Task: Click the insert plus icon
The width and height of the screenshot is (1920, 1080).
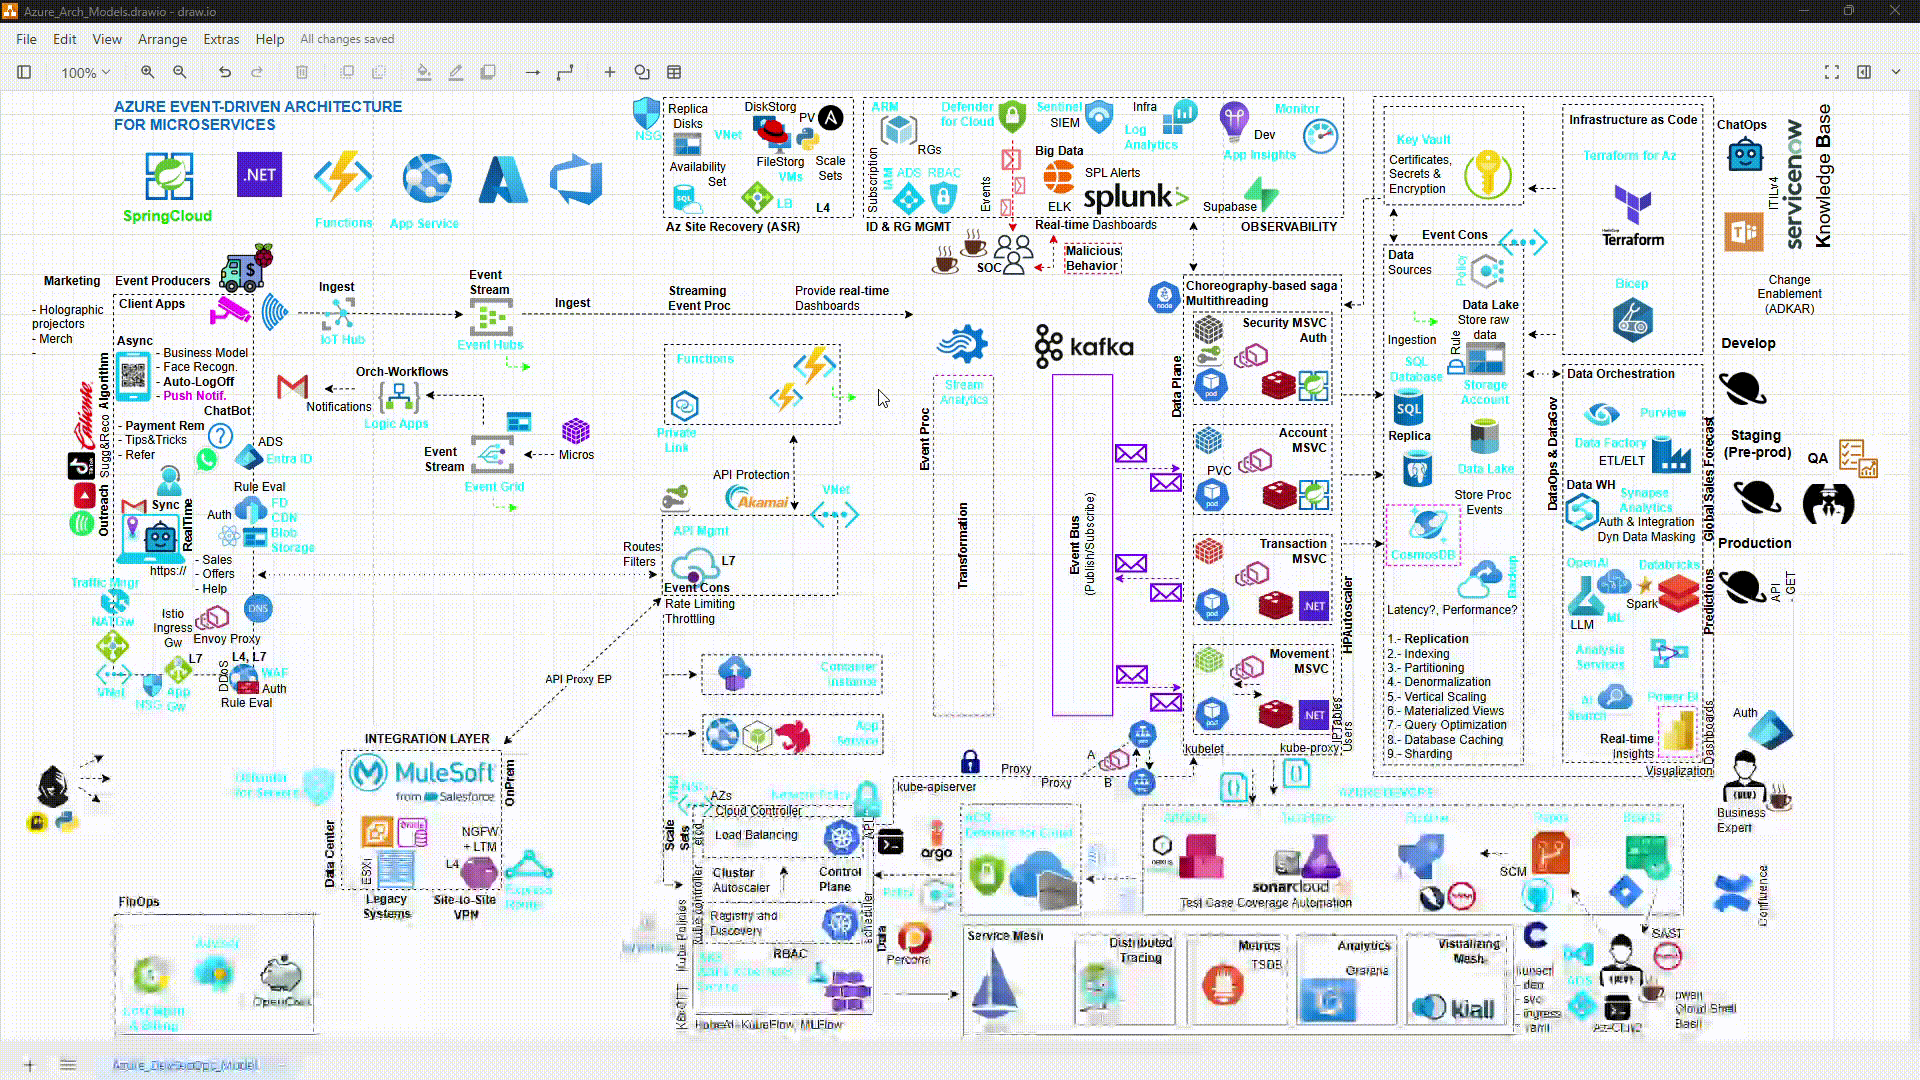Action: click(610, 72)
